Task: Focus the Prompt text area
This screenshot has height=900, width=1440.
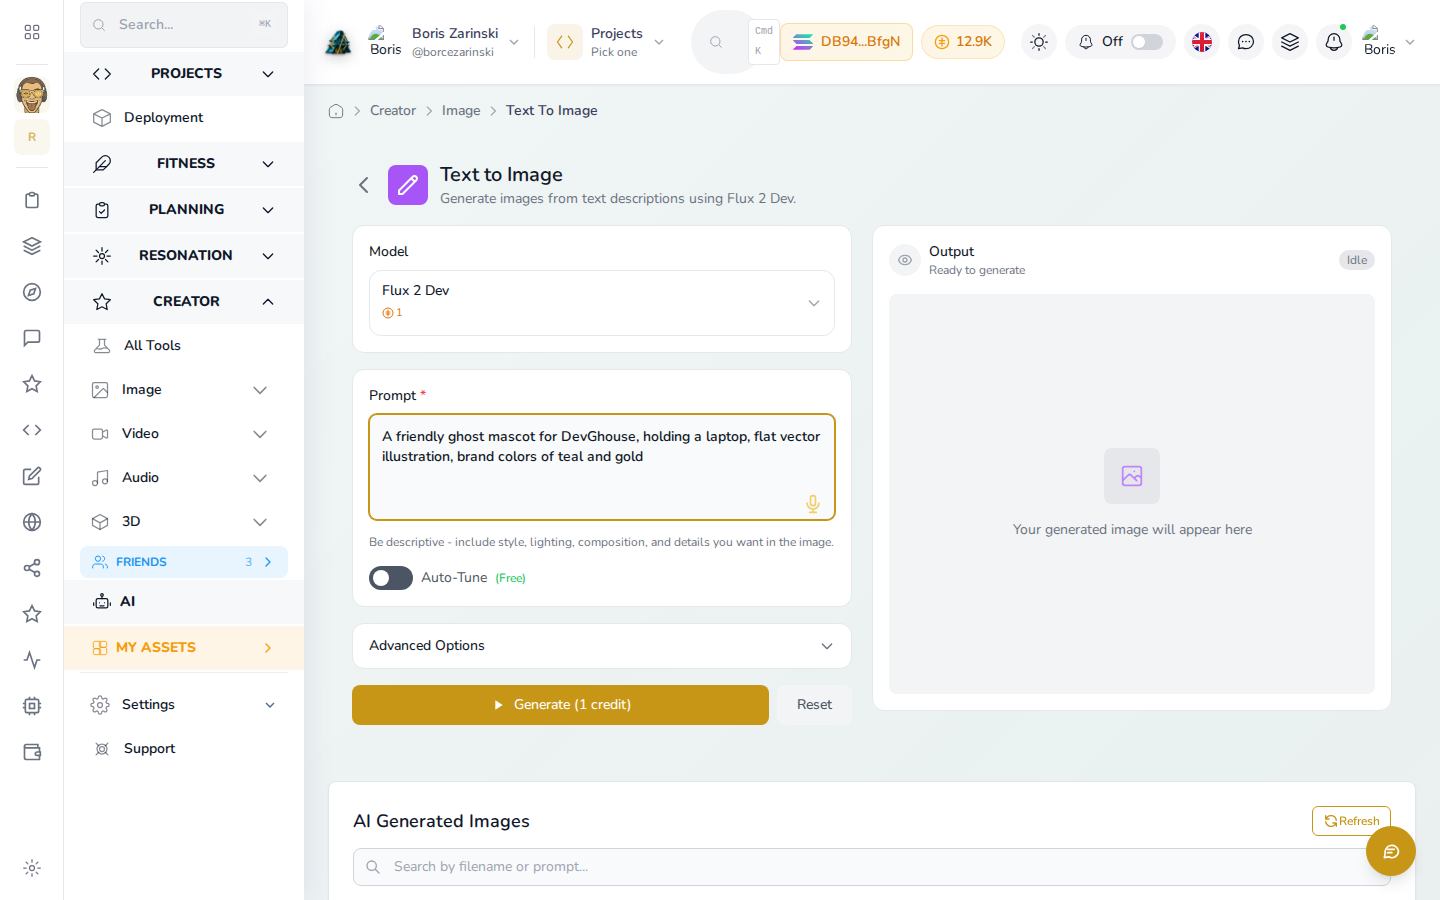Action: 602,467
